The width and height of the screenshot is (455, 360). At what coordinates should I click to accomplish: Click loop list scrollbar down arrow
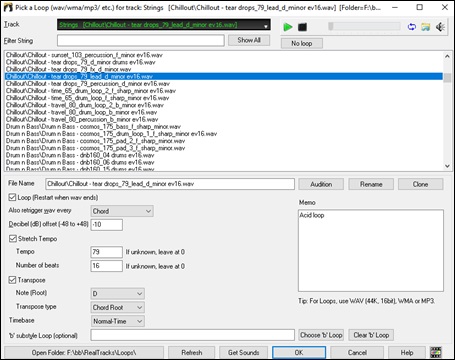(447, 166)
